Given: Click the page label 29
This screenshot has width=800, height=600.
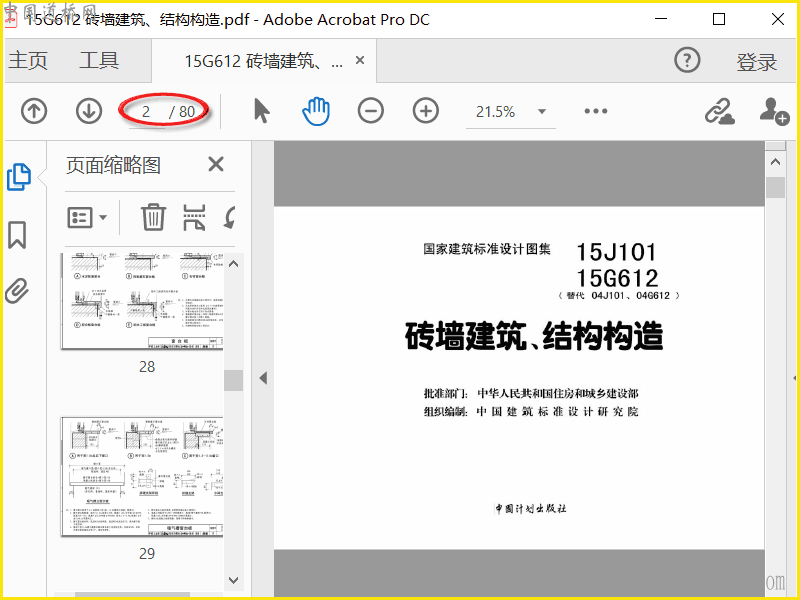Looking at the screenshot, I should coord(147,554).
